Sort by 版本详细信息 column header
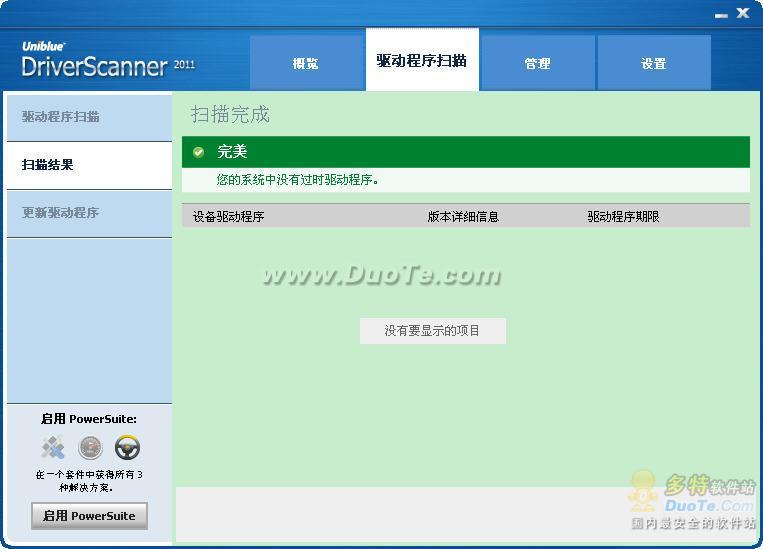Viewport: 763px width, 549px height. pos(463,217)
